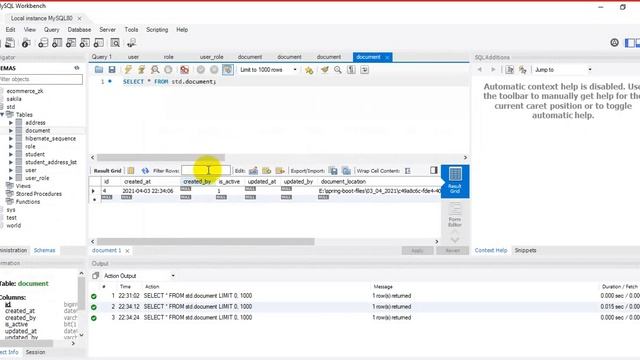Screen dimensions: 640x360
Task: Switch to the Session tab
Action: [x=36, y=352]
